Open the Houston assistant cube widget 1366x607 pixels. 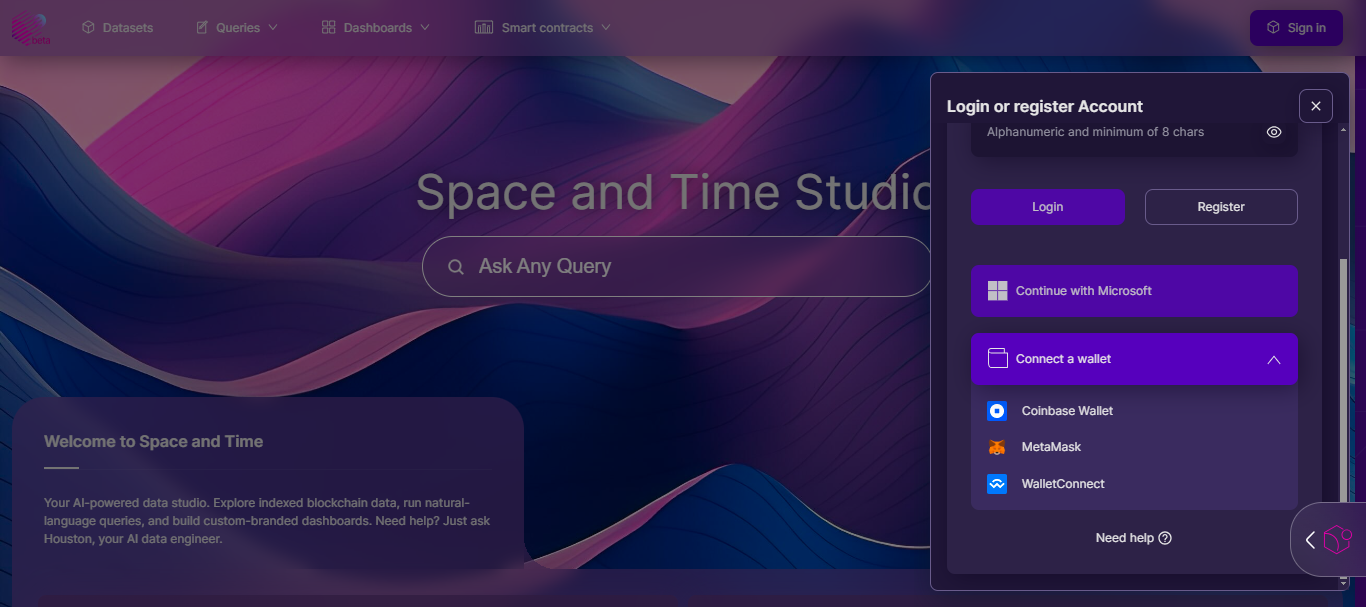pyautogui.click(x=1336, y=540)
